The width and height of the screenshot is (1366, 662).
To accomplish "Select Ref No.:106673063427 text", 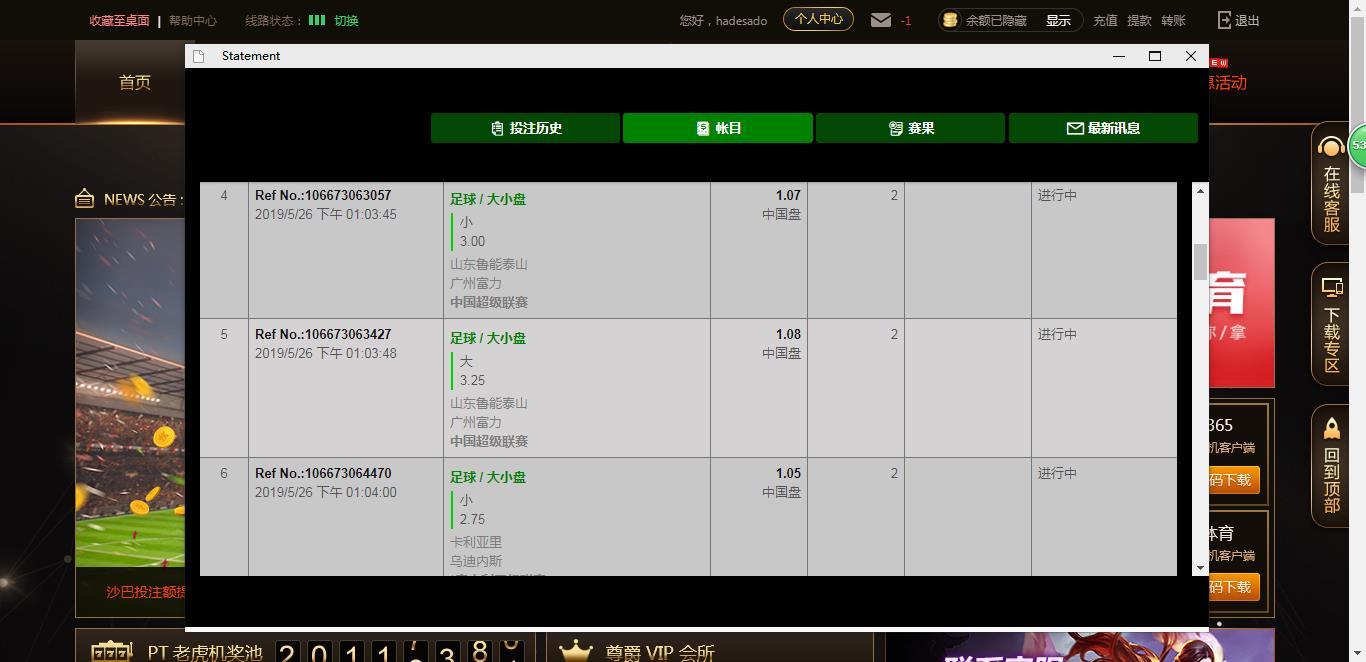I will click(x=323, y=334).
